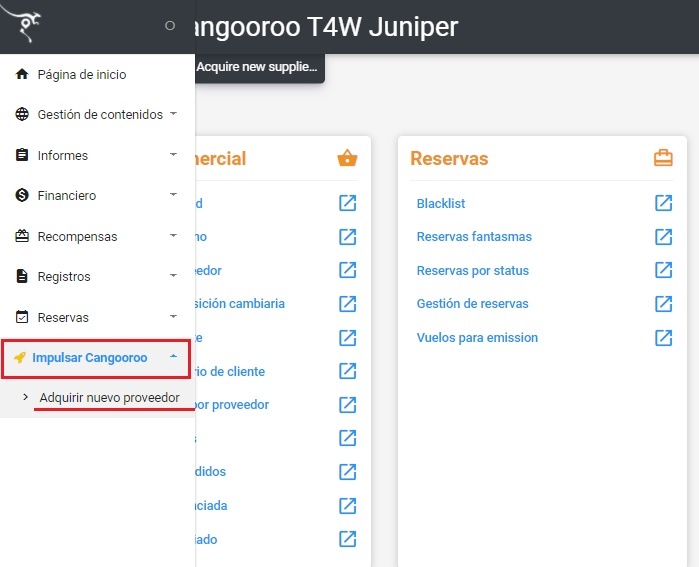Screen dimensions: 699x567
Task: Expand the Registros dropdown arrow
Action: 173,275
